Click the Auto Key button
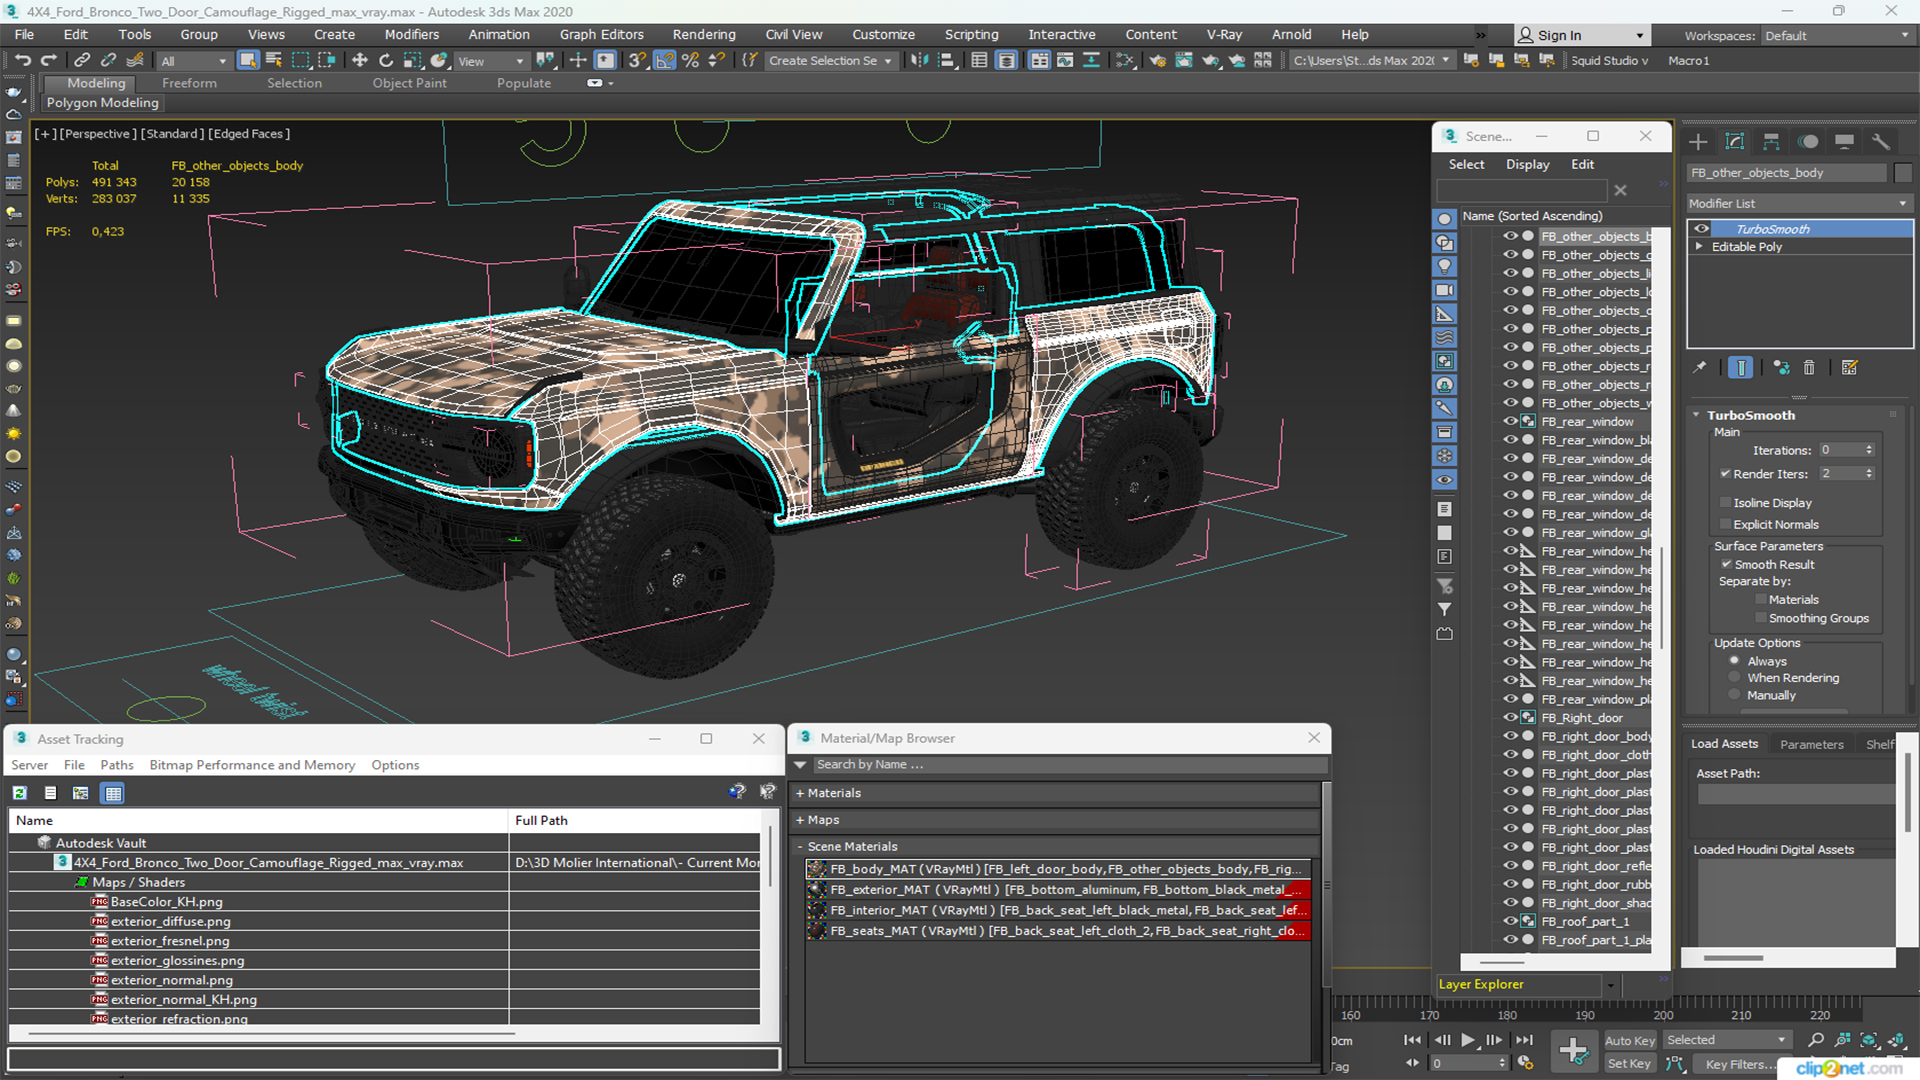Image resolution: width=1920 pixels, height=1080 pixels. tap(1629, 1041)
